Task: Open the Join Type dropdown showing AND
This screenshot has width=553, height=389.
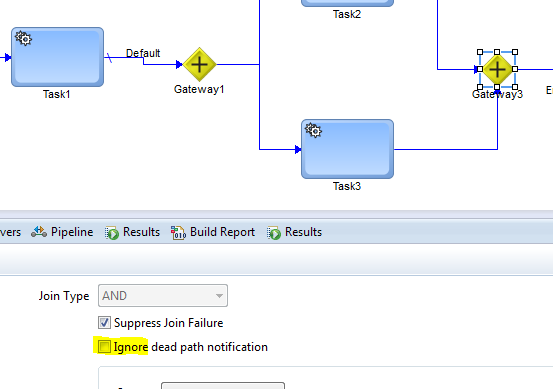Action: pyautogui.click(x=163, y=296)
